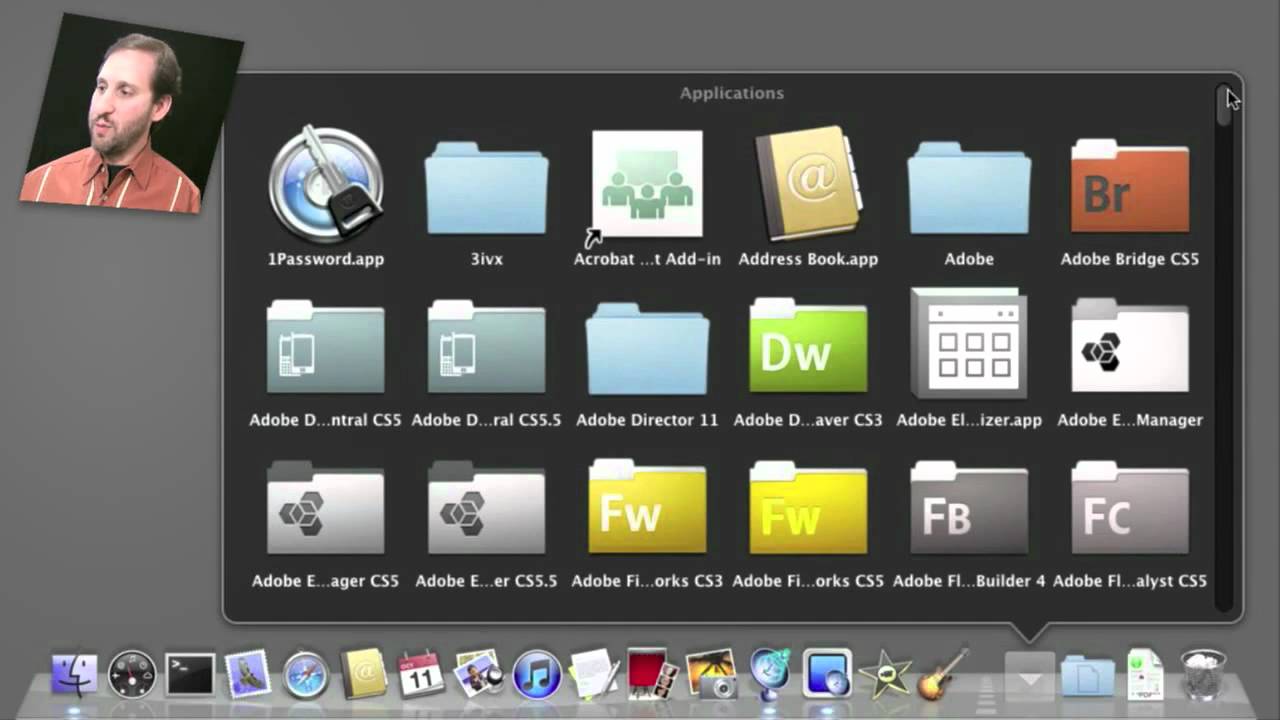Open the Adobe D...ral CS5.5 folder
Viewport: 1280px width, 720px height.
486,347
